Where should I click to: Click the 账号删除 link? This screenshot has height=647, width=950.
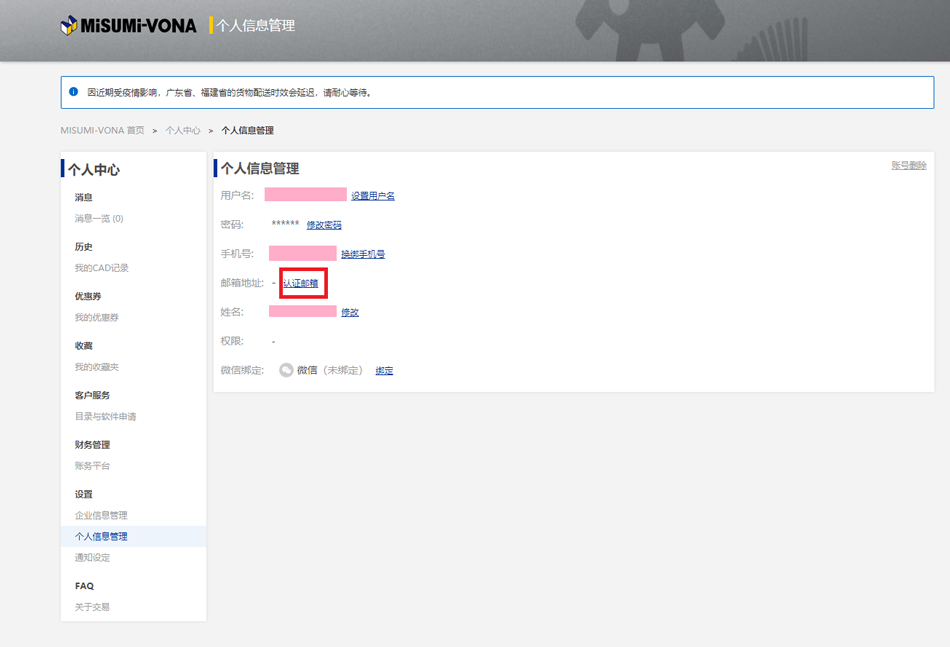[x=909, y=166]
